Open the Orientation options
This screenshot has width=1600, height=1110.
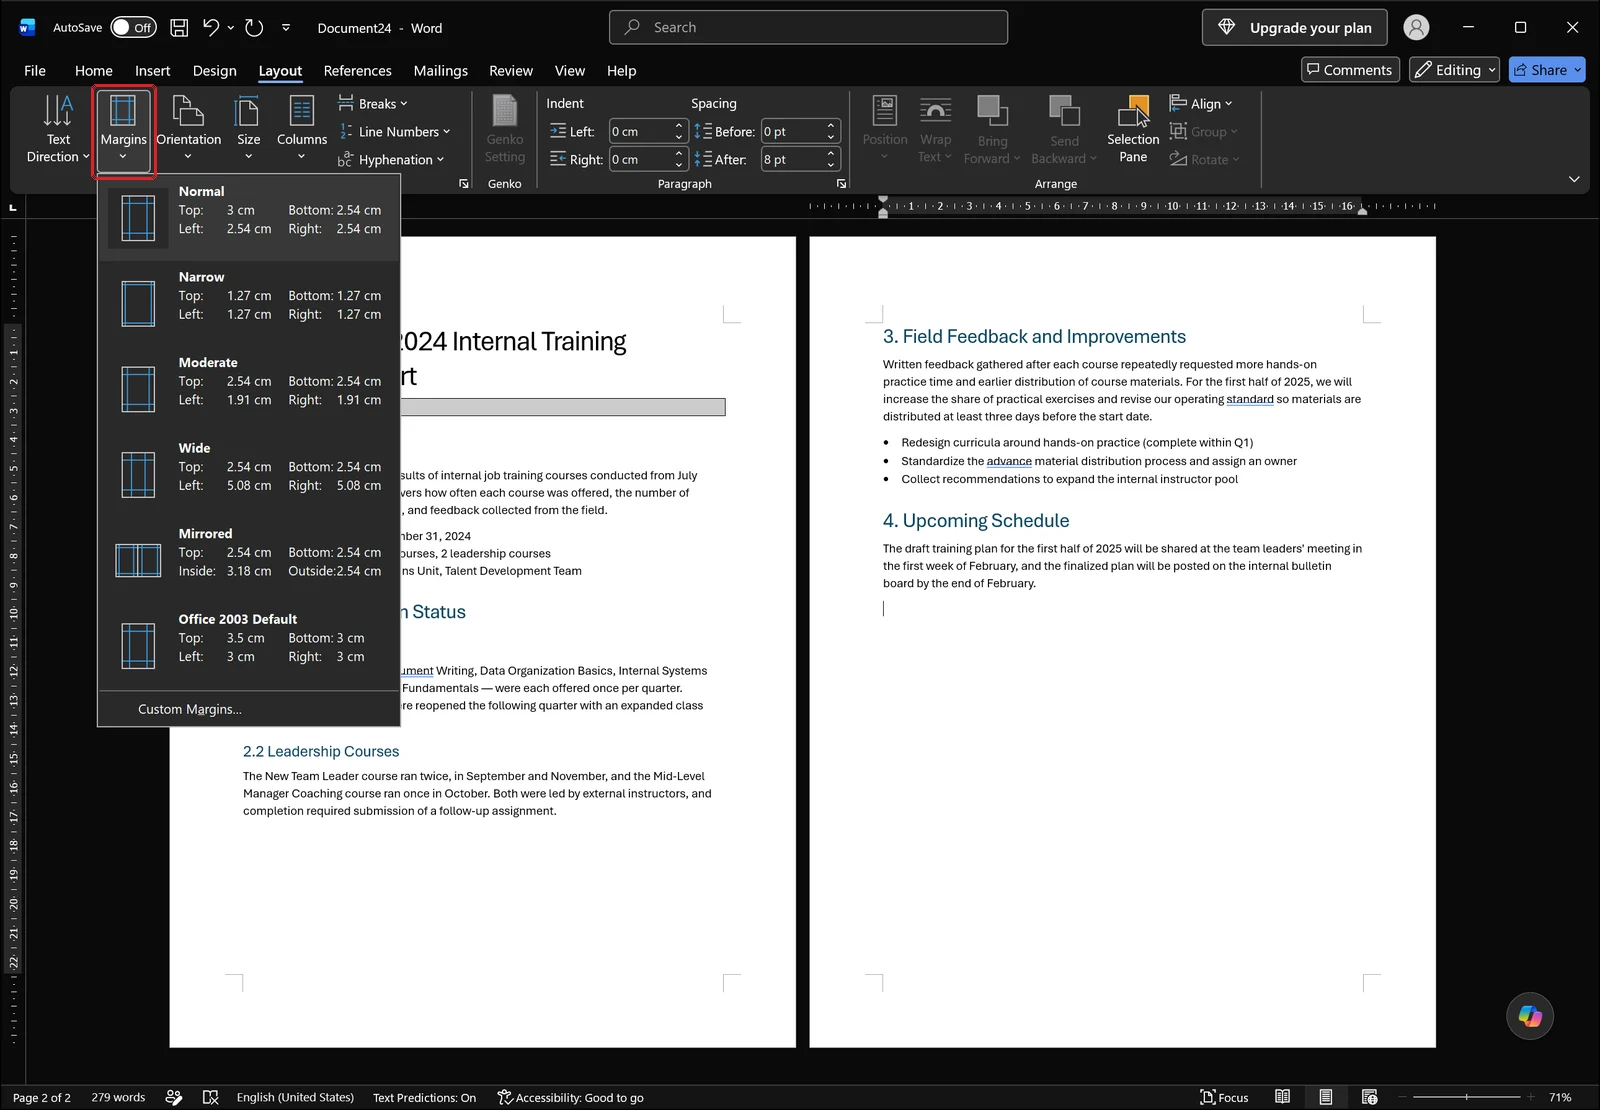pyautogui.click(x=188, y=130)
